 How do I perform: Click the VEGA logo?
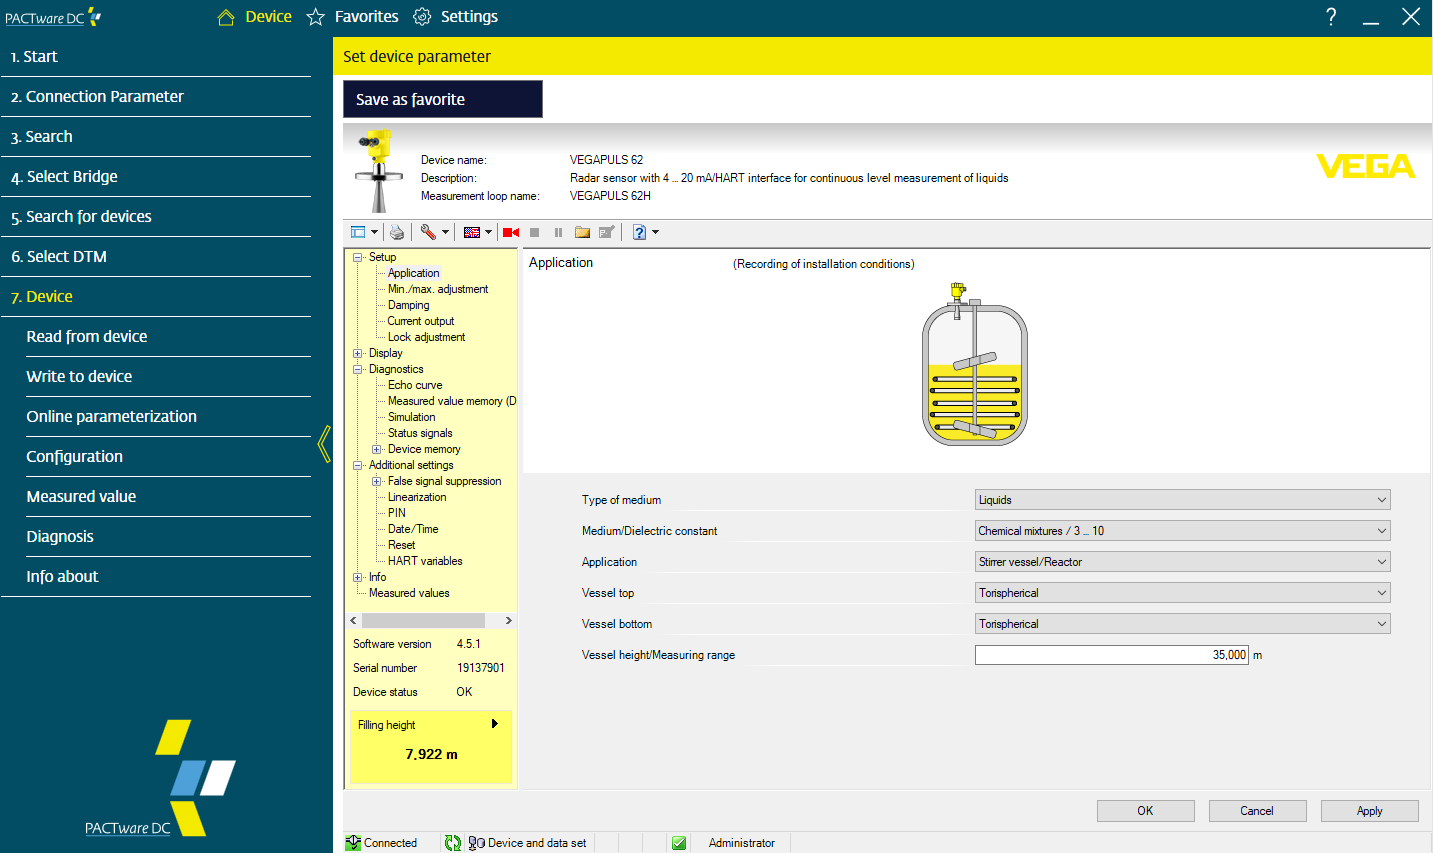tap(1366, 166)
